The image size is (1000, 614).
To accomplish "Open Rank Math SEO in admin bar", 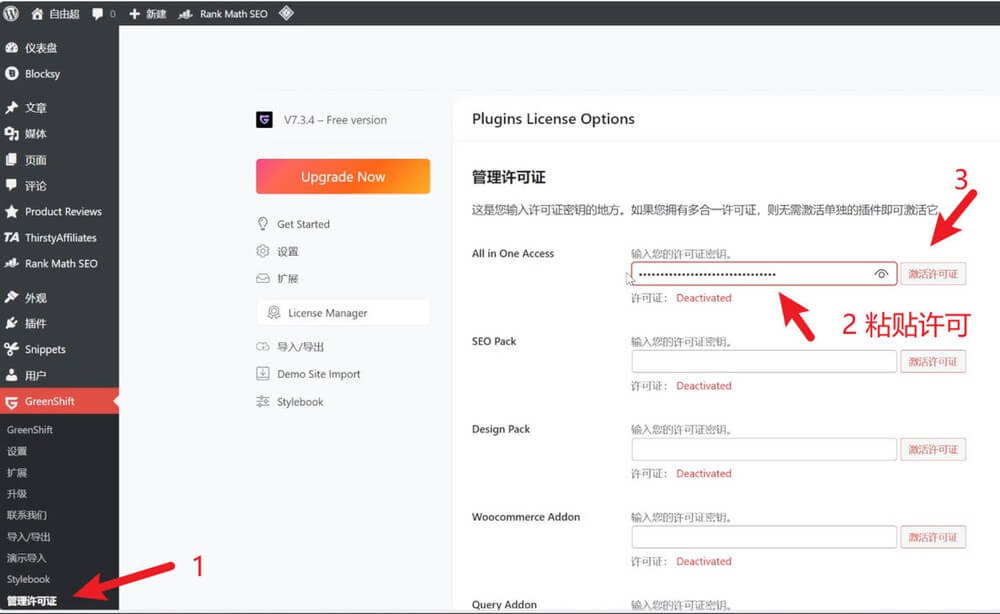I will point(223,13).
